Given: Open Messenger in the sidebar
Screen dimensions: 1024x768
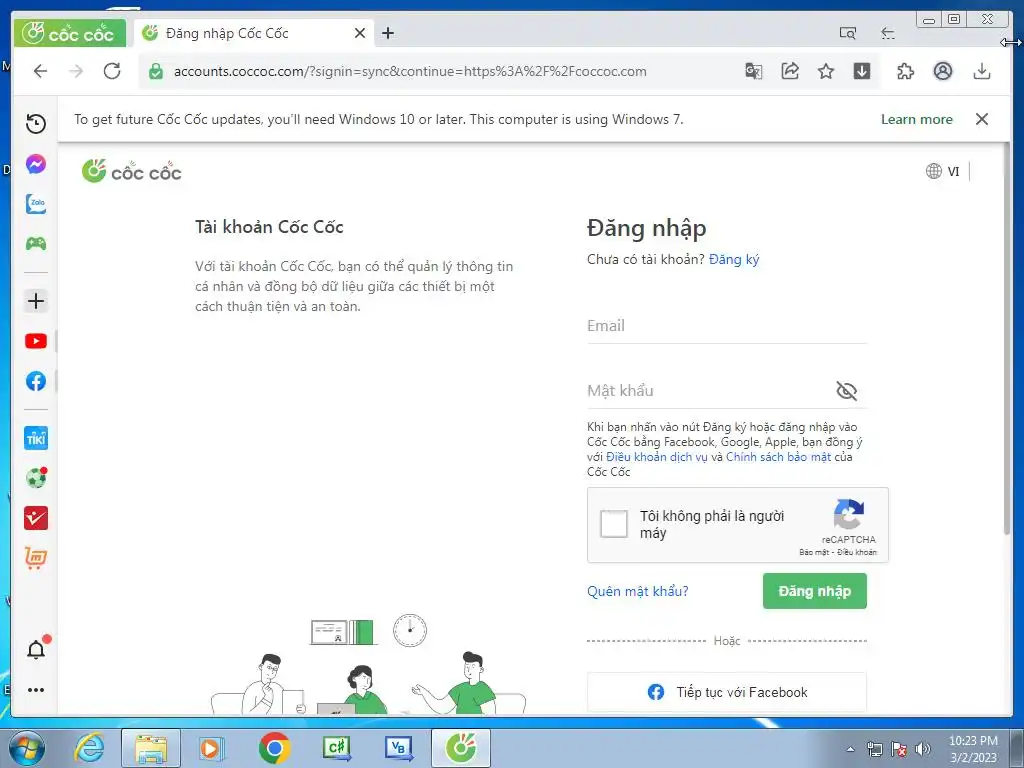Looking at the screenshot, I should tap(36, 164).
